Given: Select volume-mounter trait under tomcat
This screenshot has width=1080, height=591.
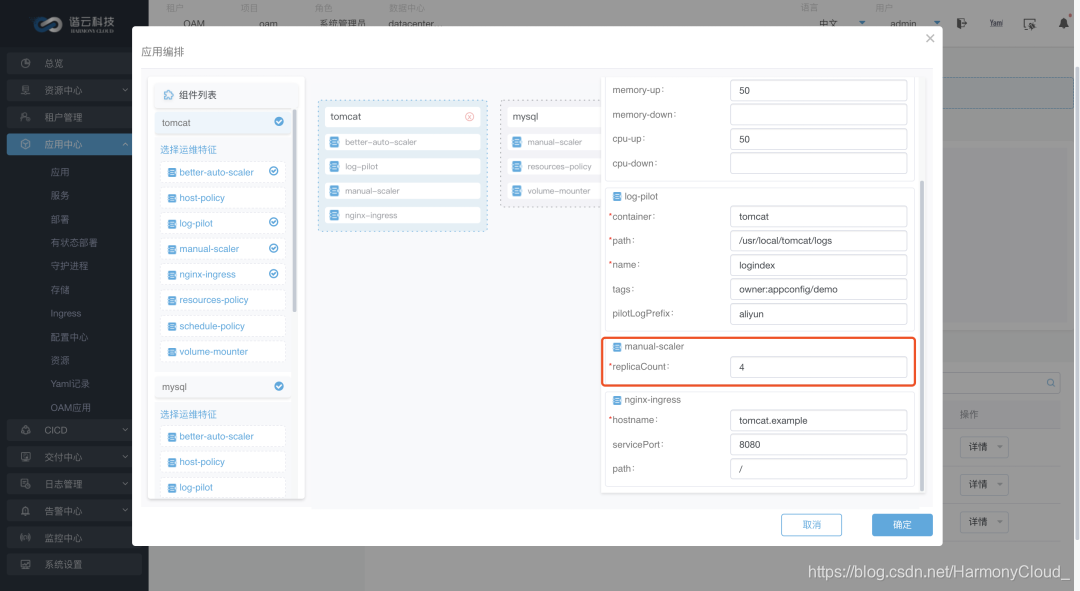Looking at the screenshot, I should (223, 352).
